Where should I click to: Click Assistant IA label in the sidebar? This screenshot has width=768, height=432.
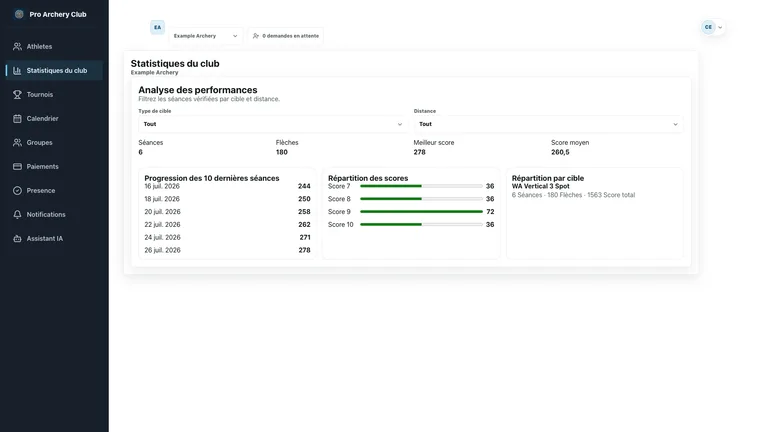45,239
